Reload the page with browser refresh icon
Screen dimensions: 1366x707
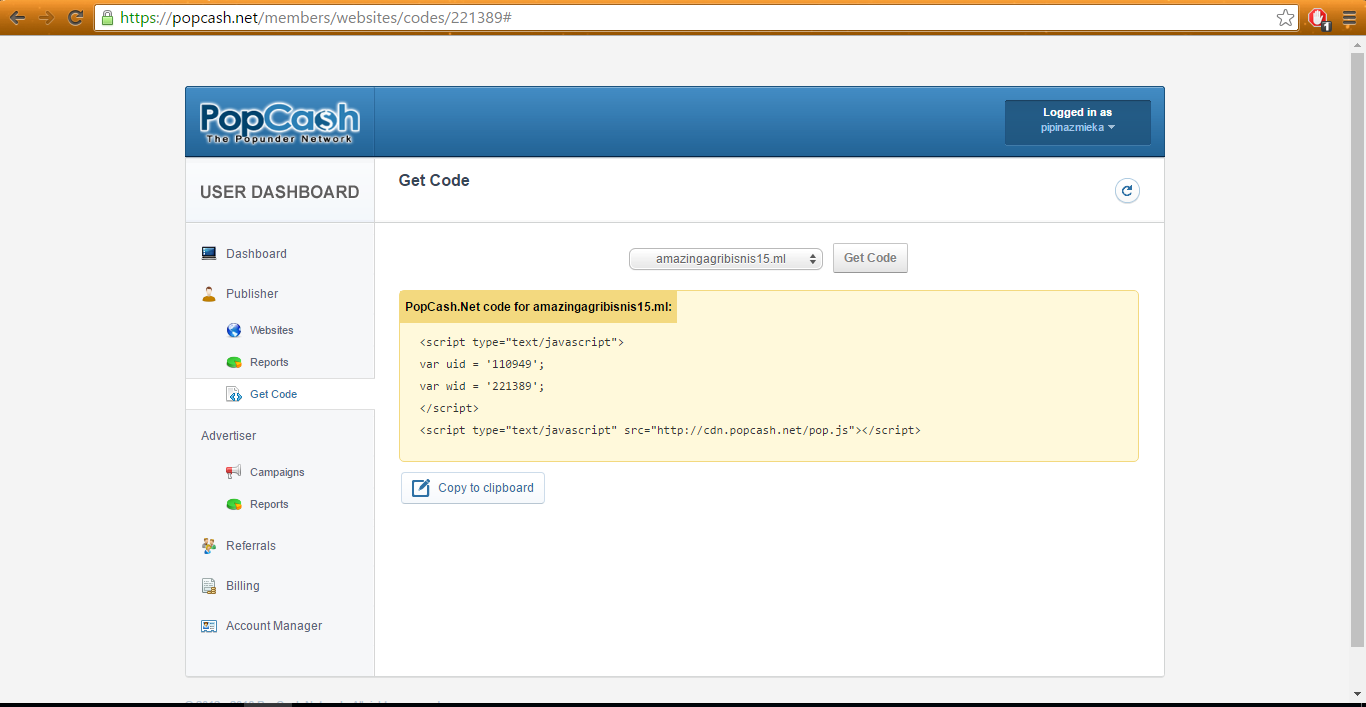pyautogui.click(x=75, y=17)
